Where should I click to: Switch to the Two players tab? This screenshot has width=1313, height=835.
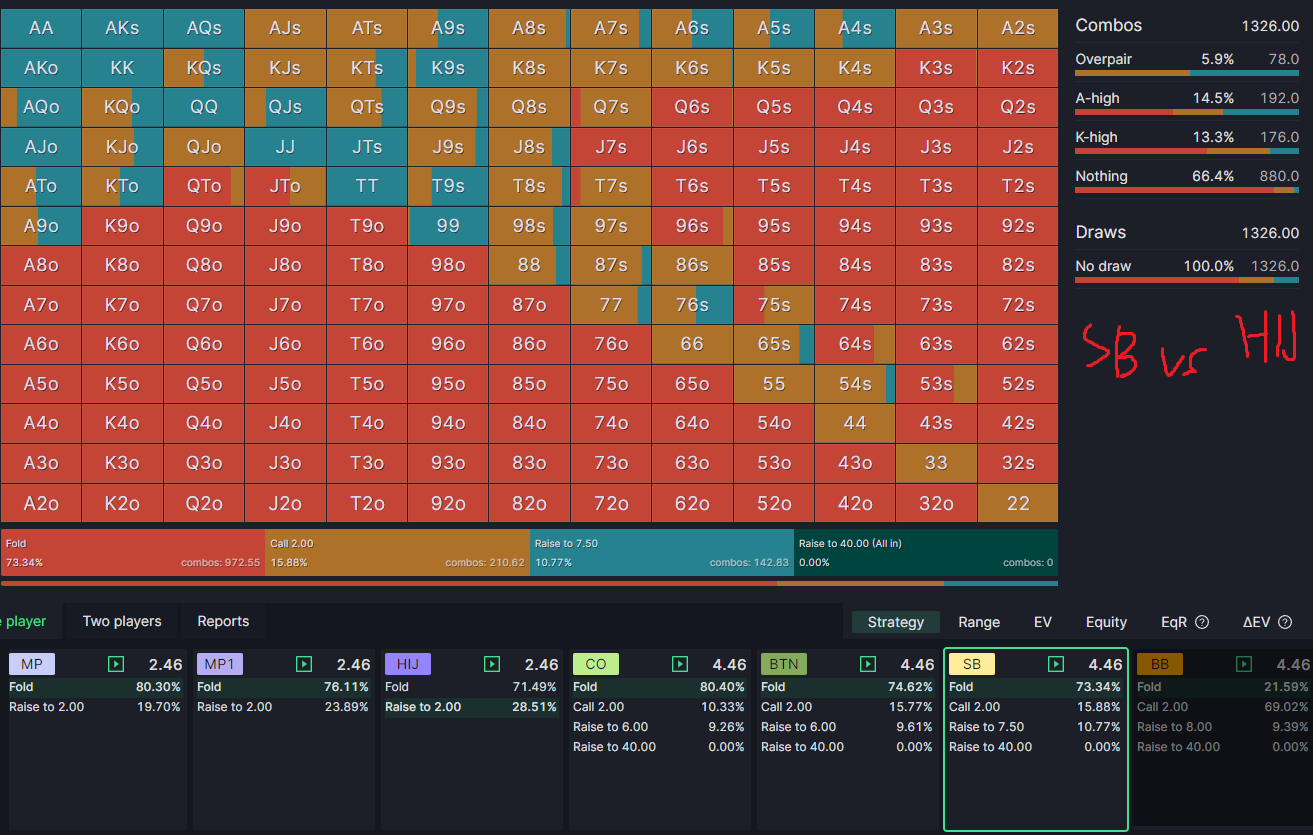[x=122, y=621]
